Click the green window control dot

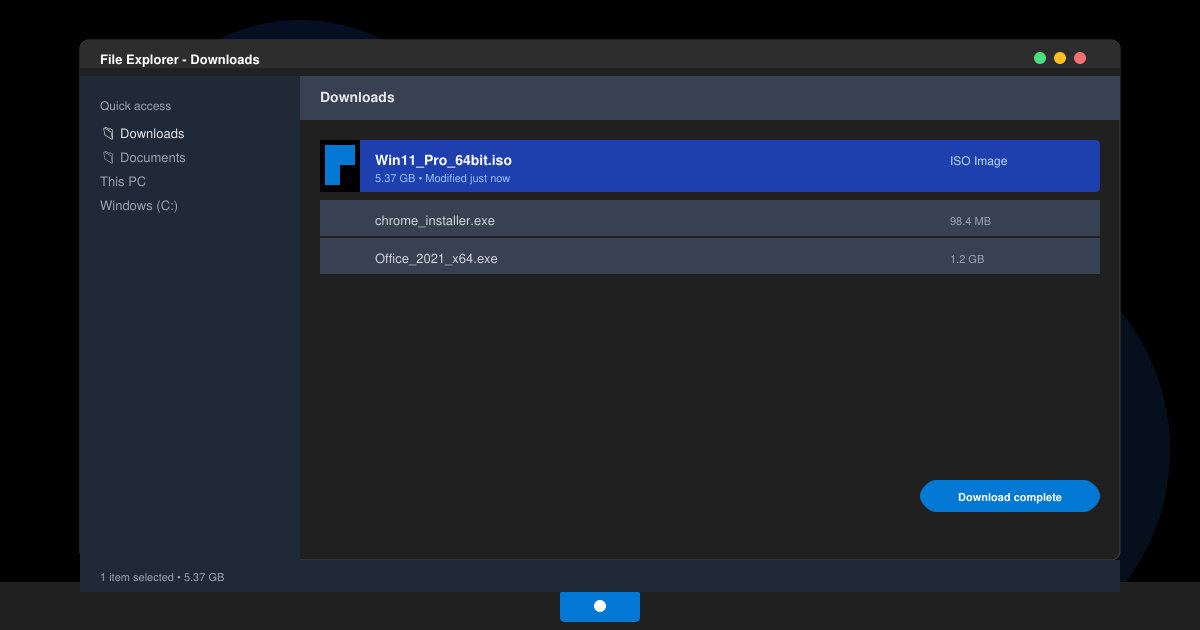point(1040,58)
